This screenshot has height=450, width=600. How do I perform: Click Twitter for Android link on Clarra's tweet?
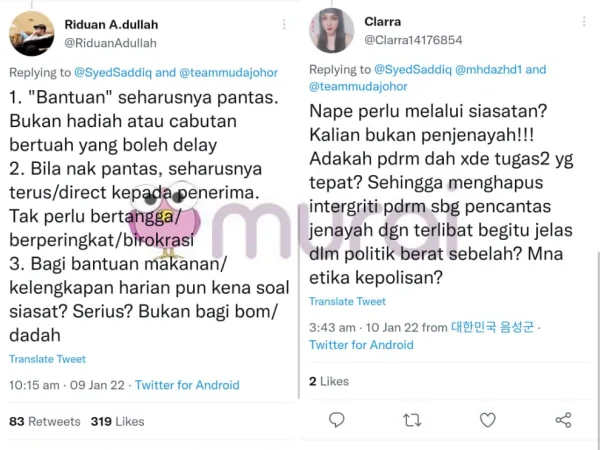click(x=361, y=345)
